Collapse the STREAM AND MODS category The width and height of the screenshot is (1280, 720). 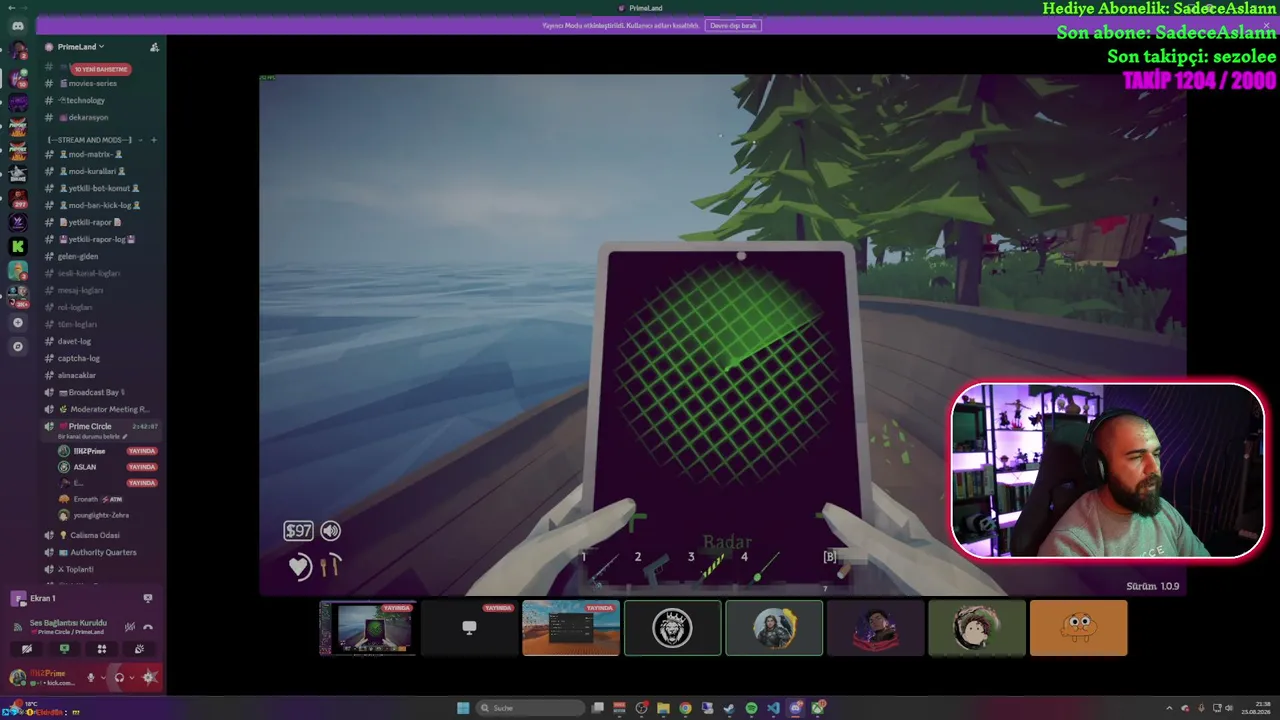point(89,140)
